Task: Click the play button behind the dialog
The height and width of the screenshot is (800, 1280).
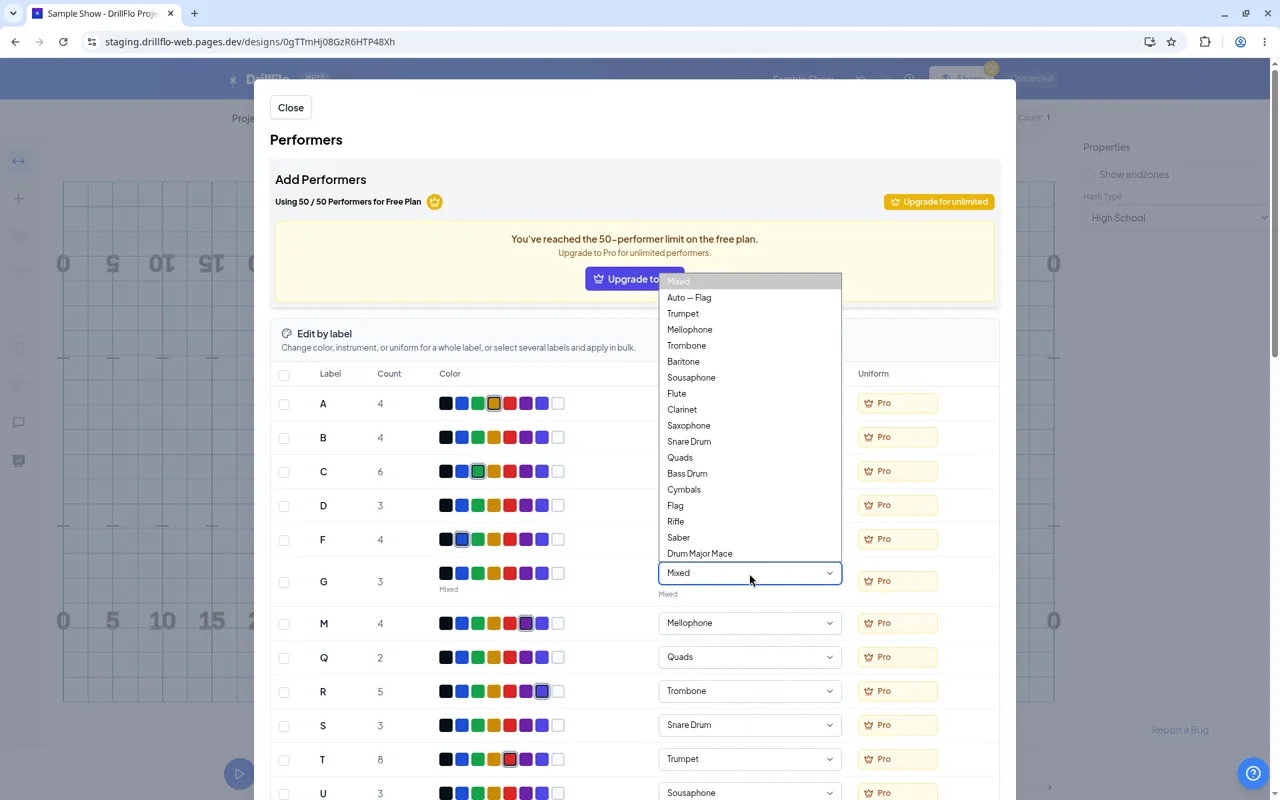Action: 239,773
